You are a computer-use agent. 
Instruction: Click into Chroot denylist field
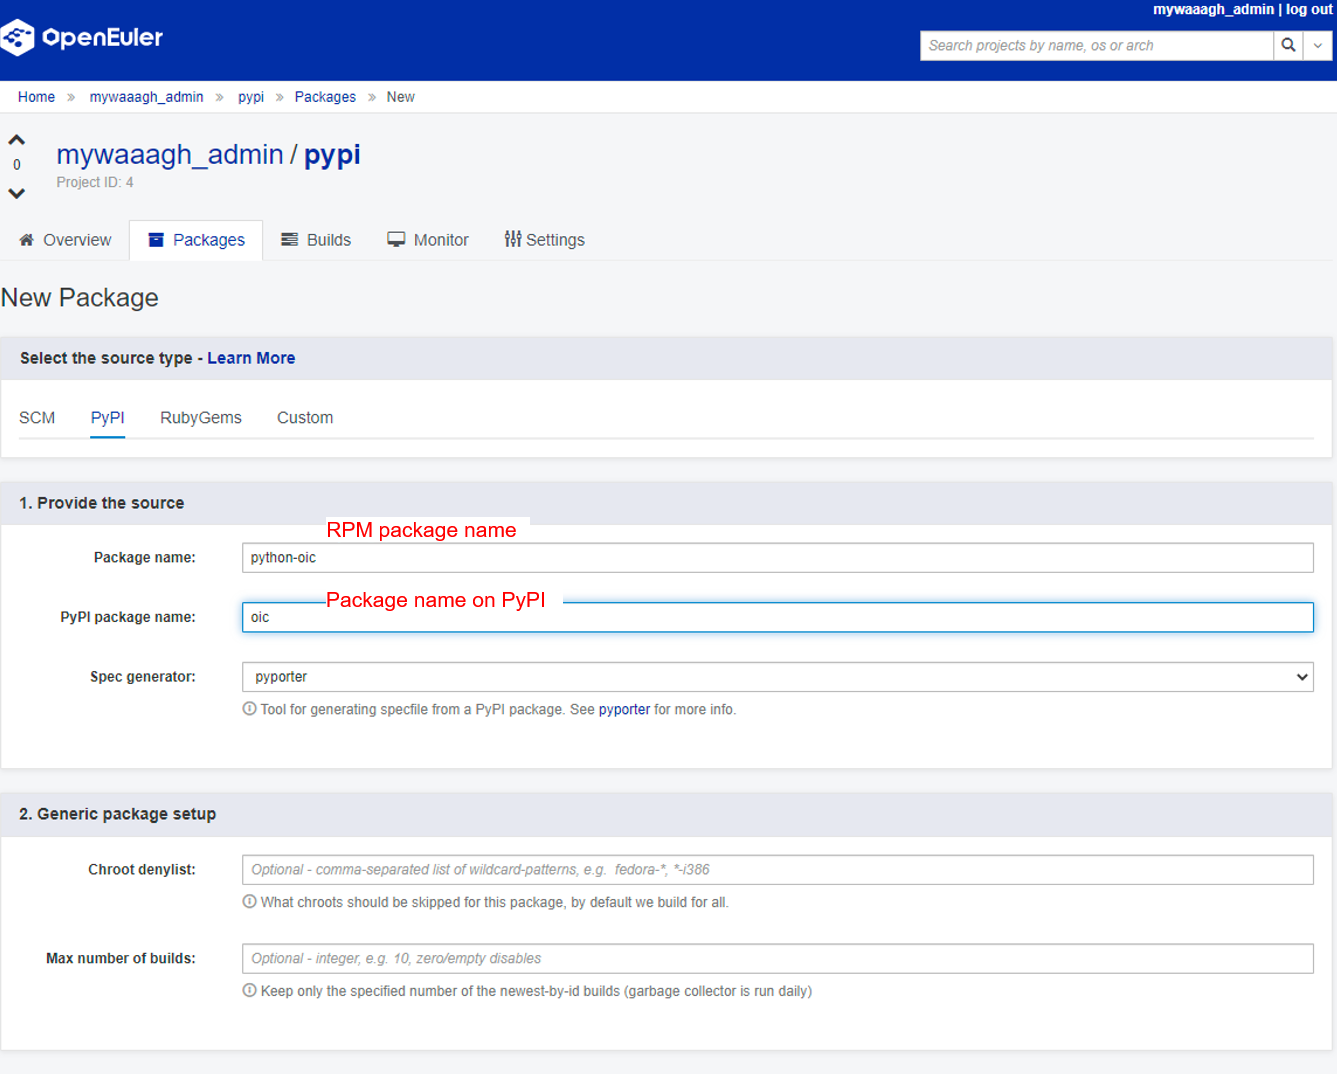[x=777, y=870]
